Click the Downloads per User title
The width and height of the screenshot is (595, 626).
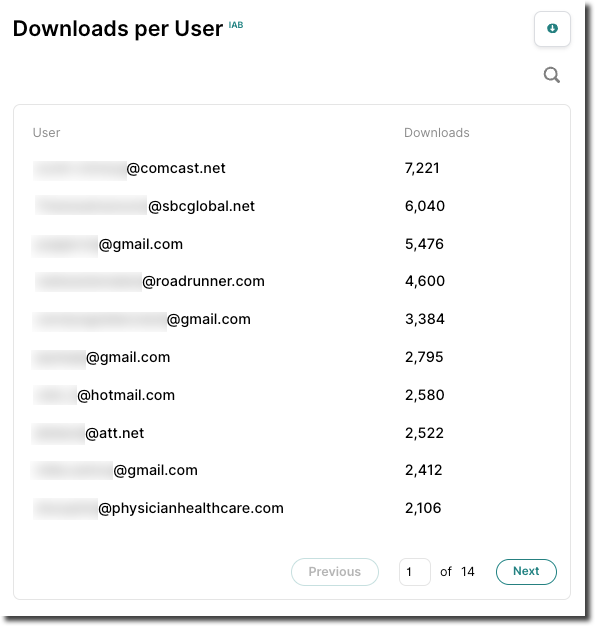pos(118,29)
